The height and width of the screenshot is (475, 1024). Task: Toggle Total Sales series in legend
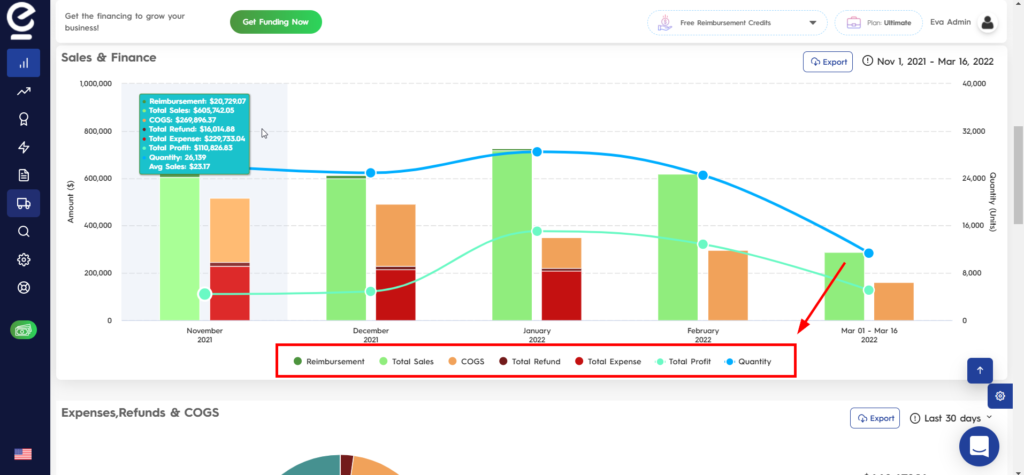(x=406, y=361)
